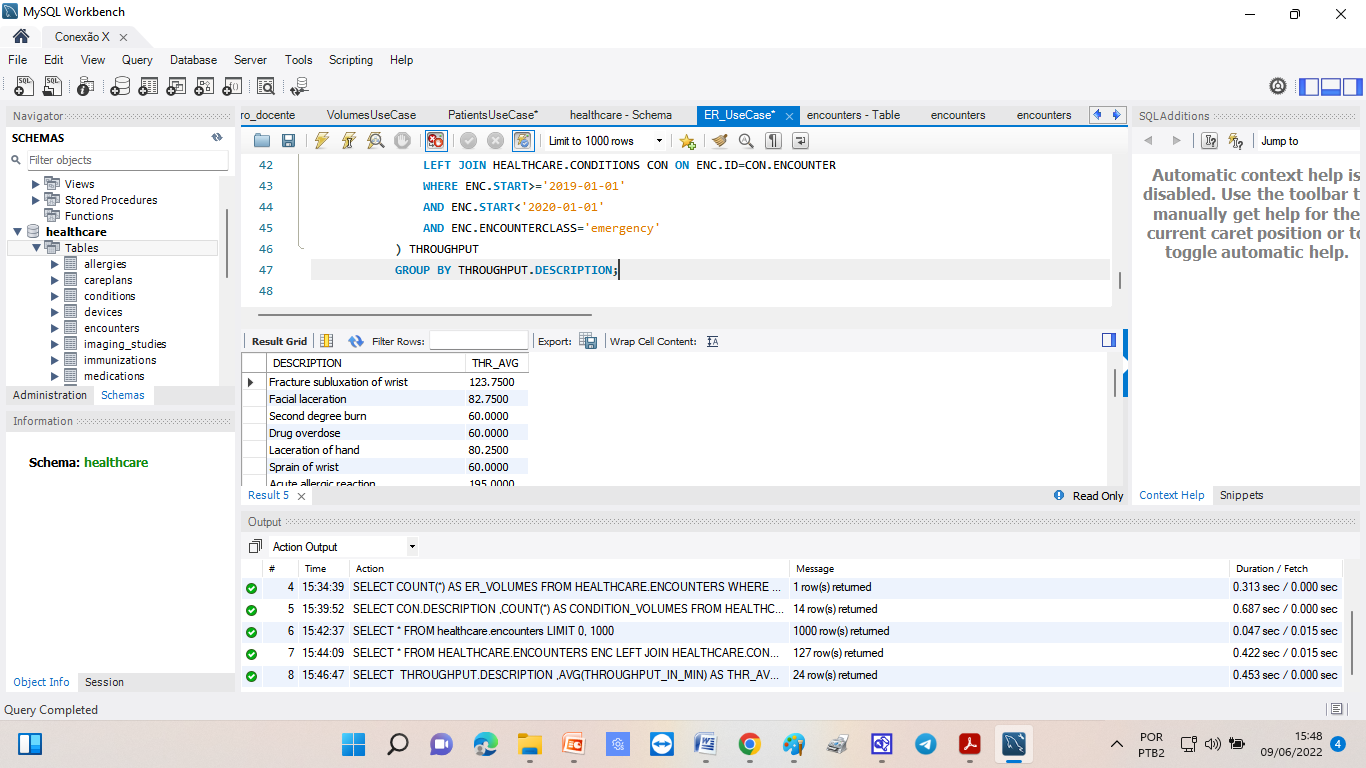Open Workbench preferences gear icon

(x=1278, y=87)
